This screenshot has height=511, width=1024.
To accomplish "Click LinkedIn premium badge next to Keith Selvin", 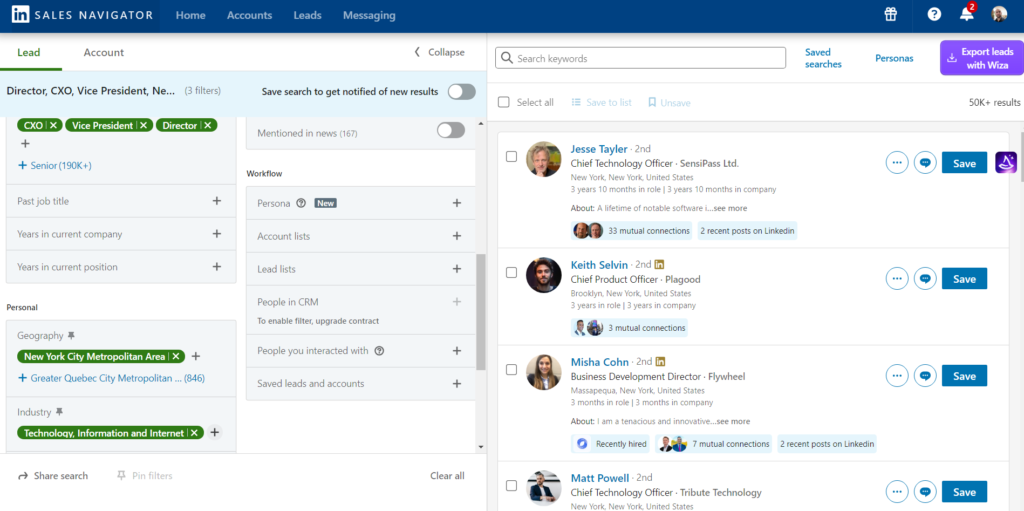I will 660,265.
